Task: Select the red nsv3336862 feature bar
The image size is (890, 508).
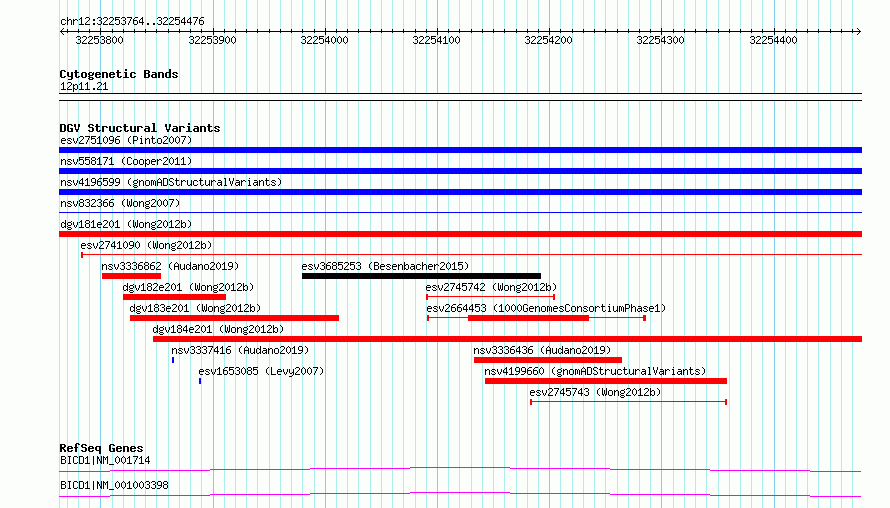Action: pyautogui.click(x=131, y=276)
